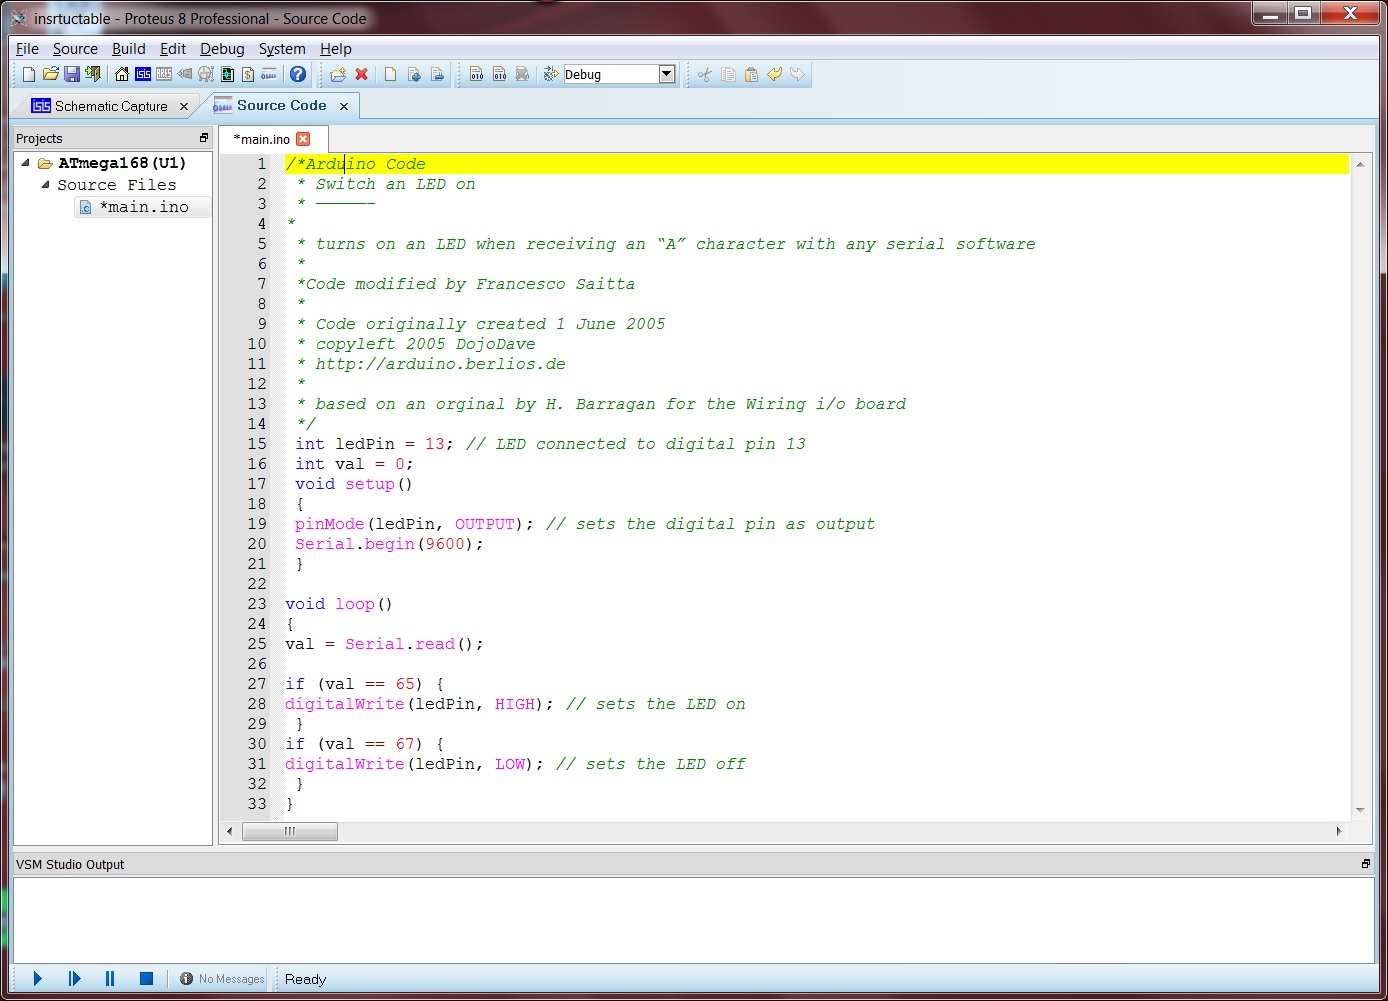Pause the simulation with the pause control
Screen dimensions: 1388x1001
[110, 978]
